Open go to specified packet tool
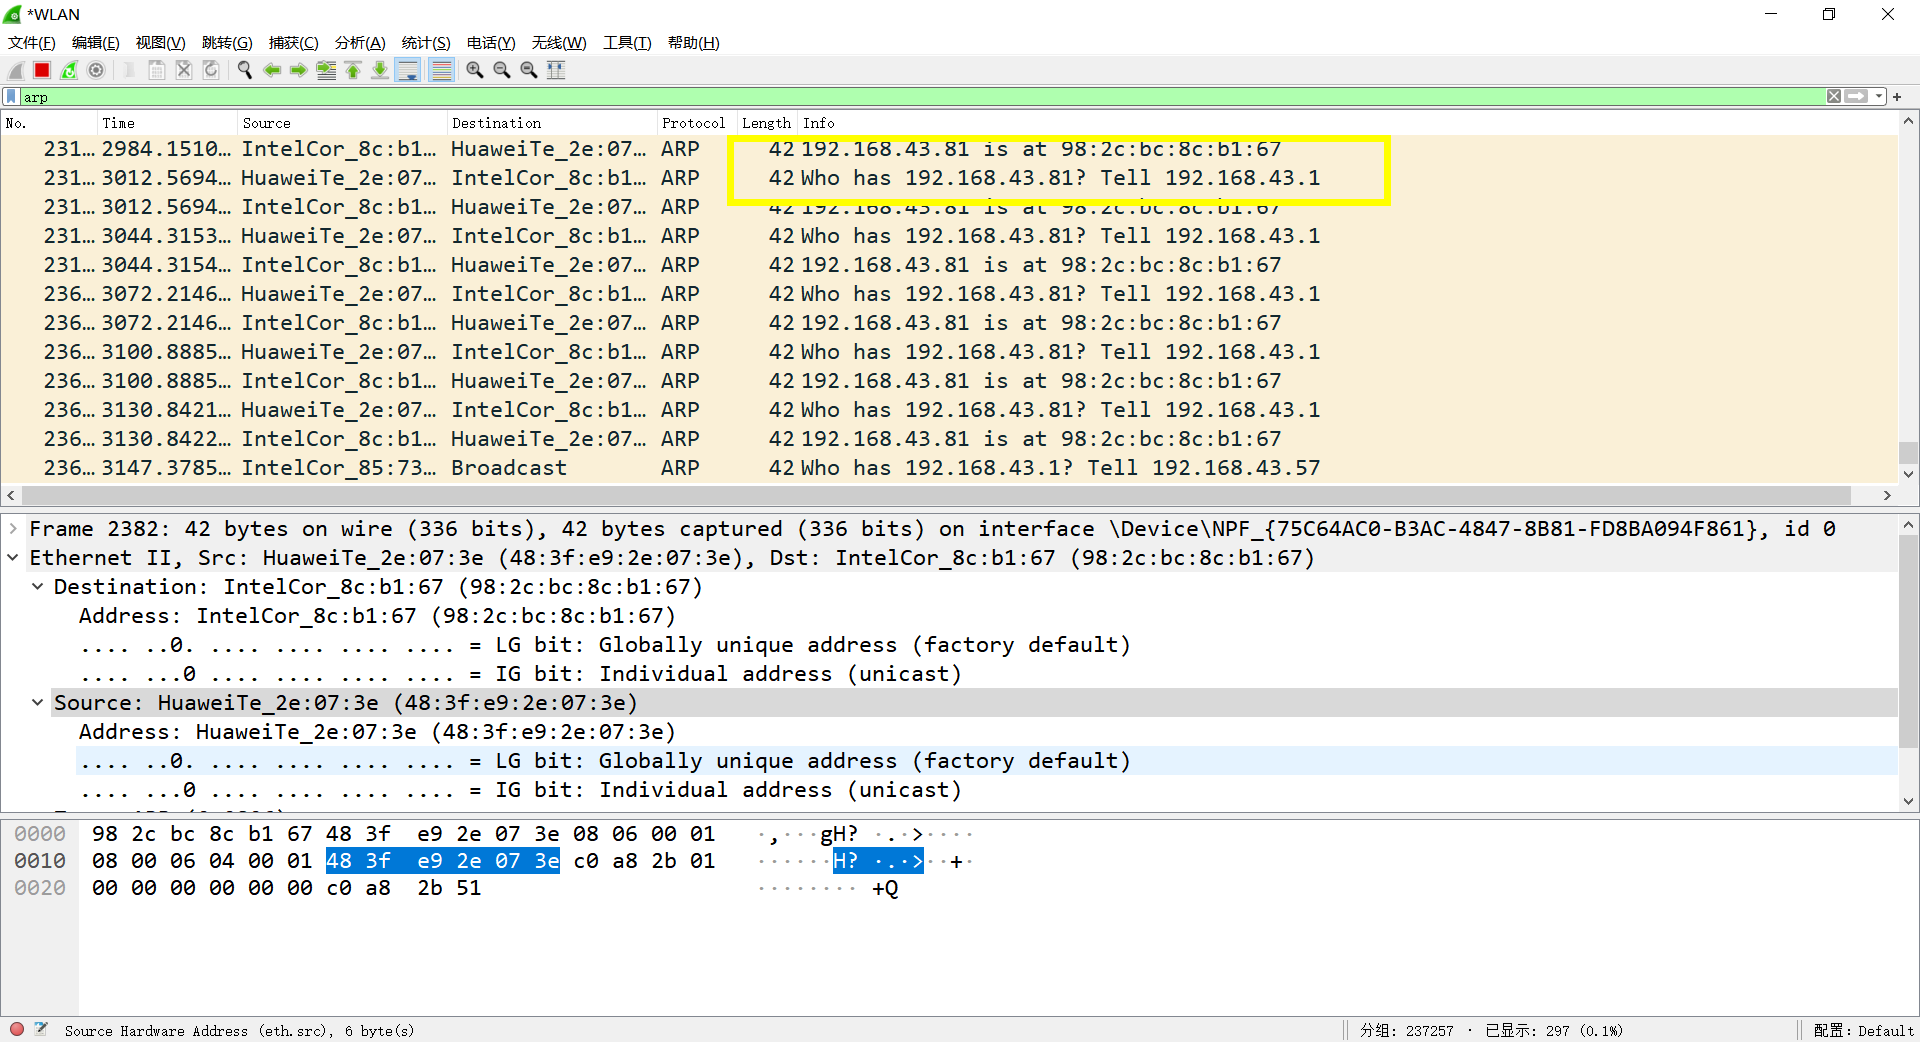This screenshot has width=1920, height=1042. (326, 70)
